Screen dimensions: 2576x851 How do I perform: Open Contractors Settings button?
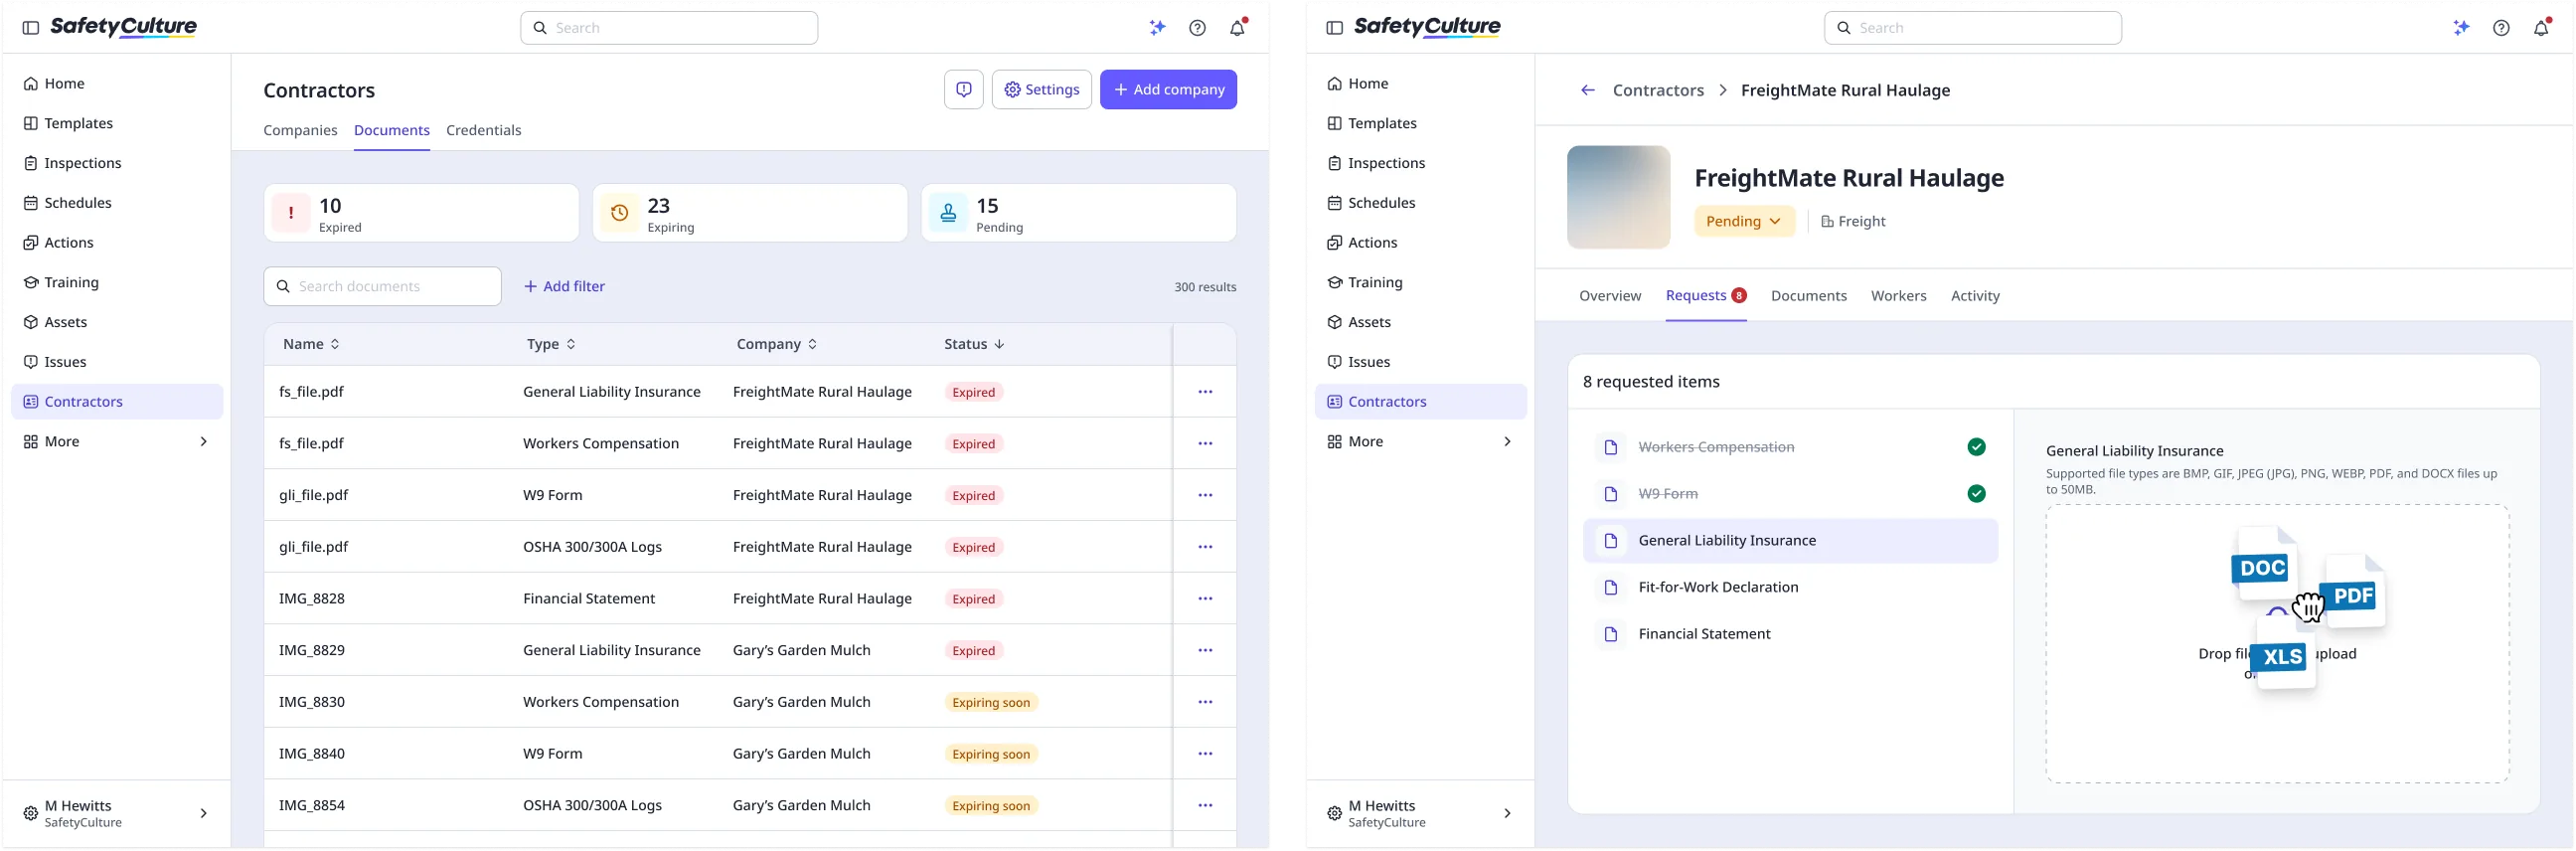tap(1041, 90)
